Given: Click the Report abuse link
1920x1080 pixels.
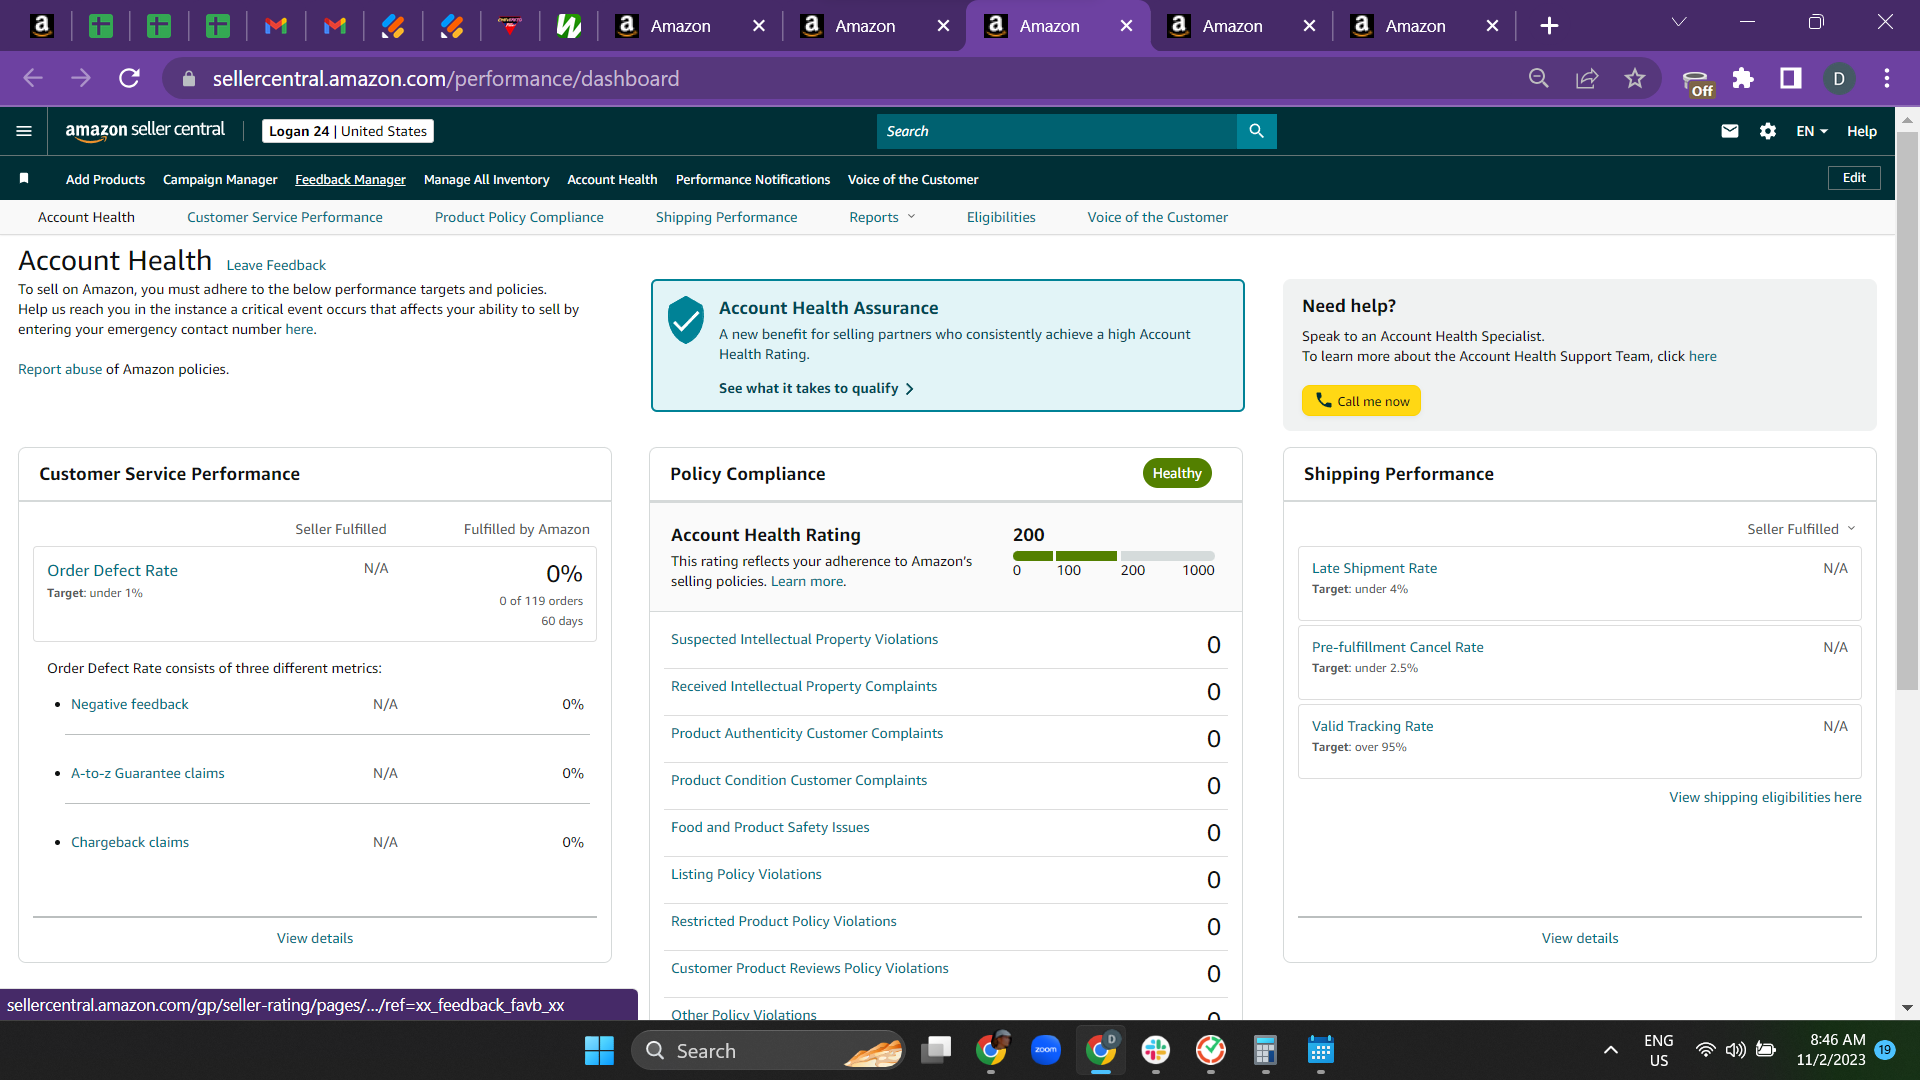Looking at the screenshot, I should (x=60, y=369).
